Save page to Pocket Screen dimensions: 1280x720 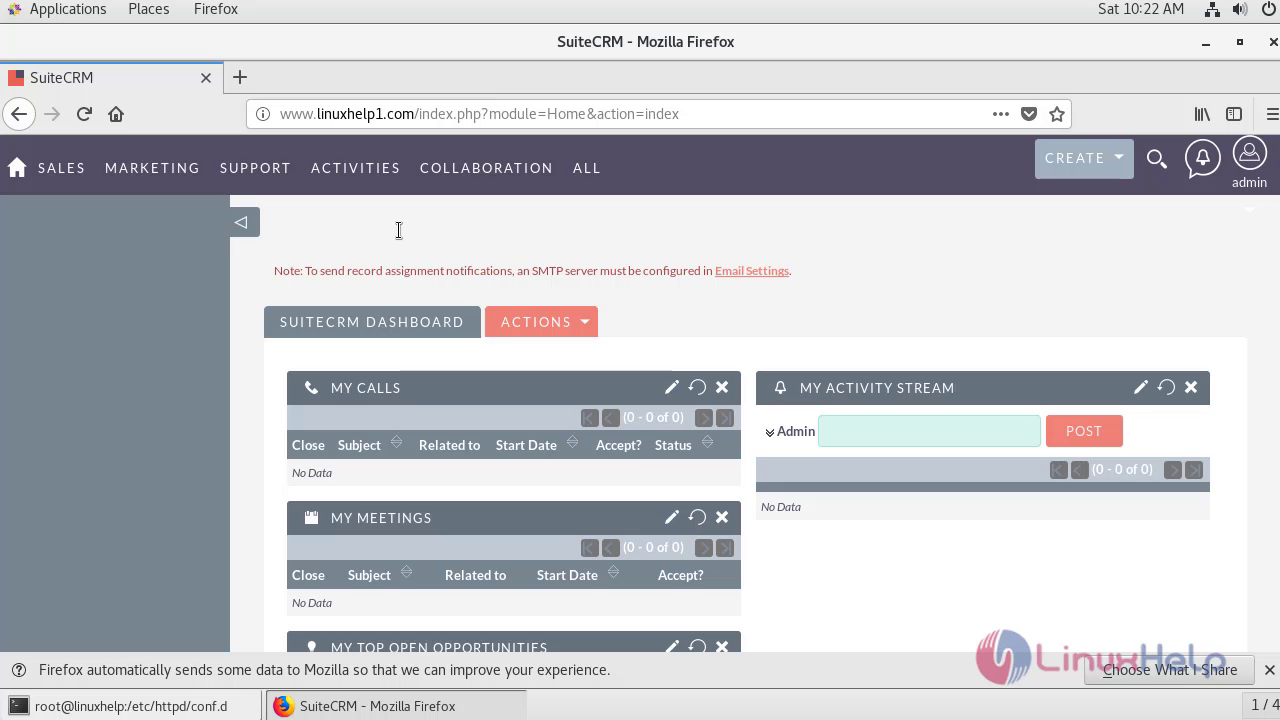coord(1029,114)
